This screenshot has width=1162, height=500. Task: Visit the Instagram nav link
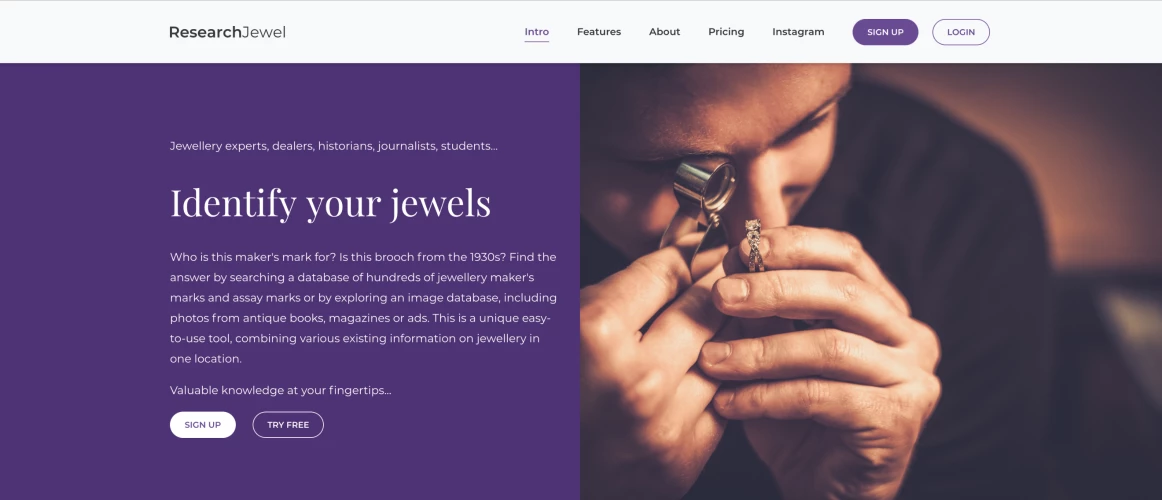click(x=798, y=32)
